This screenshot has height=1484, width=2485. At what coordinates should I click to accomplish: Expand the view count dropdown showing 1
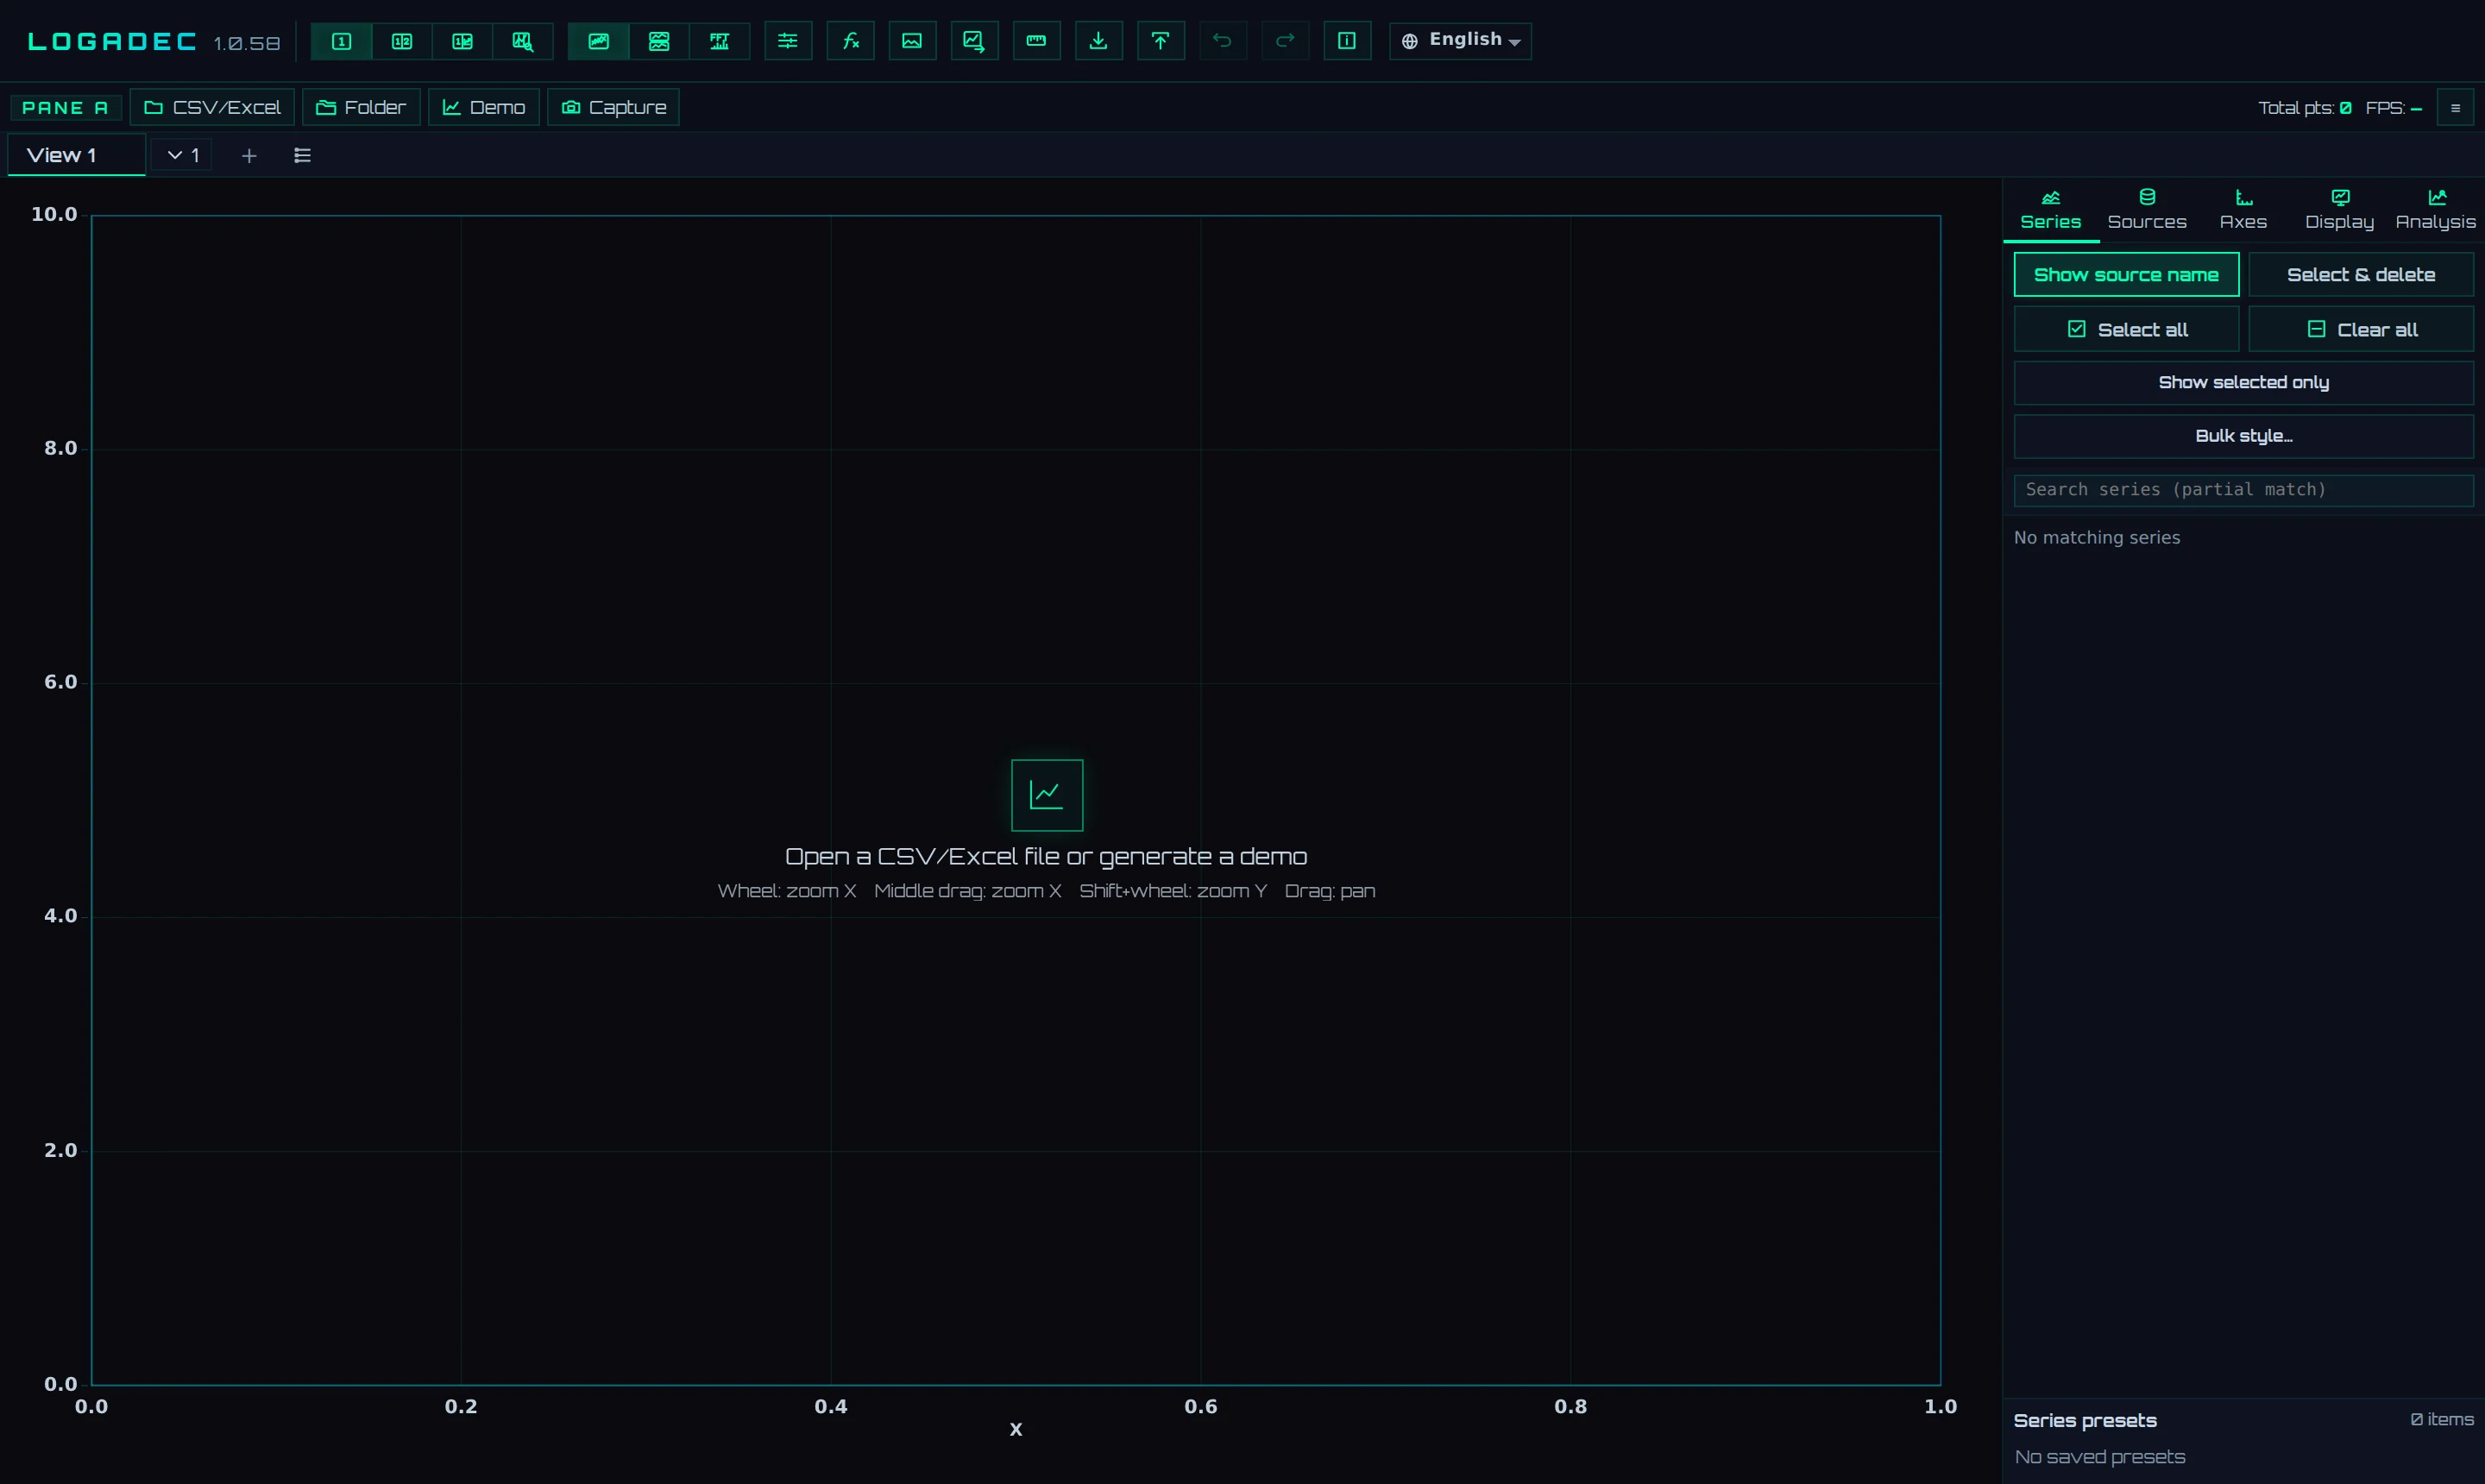[x=183, y=155]
